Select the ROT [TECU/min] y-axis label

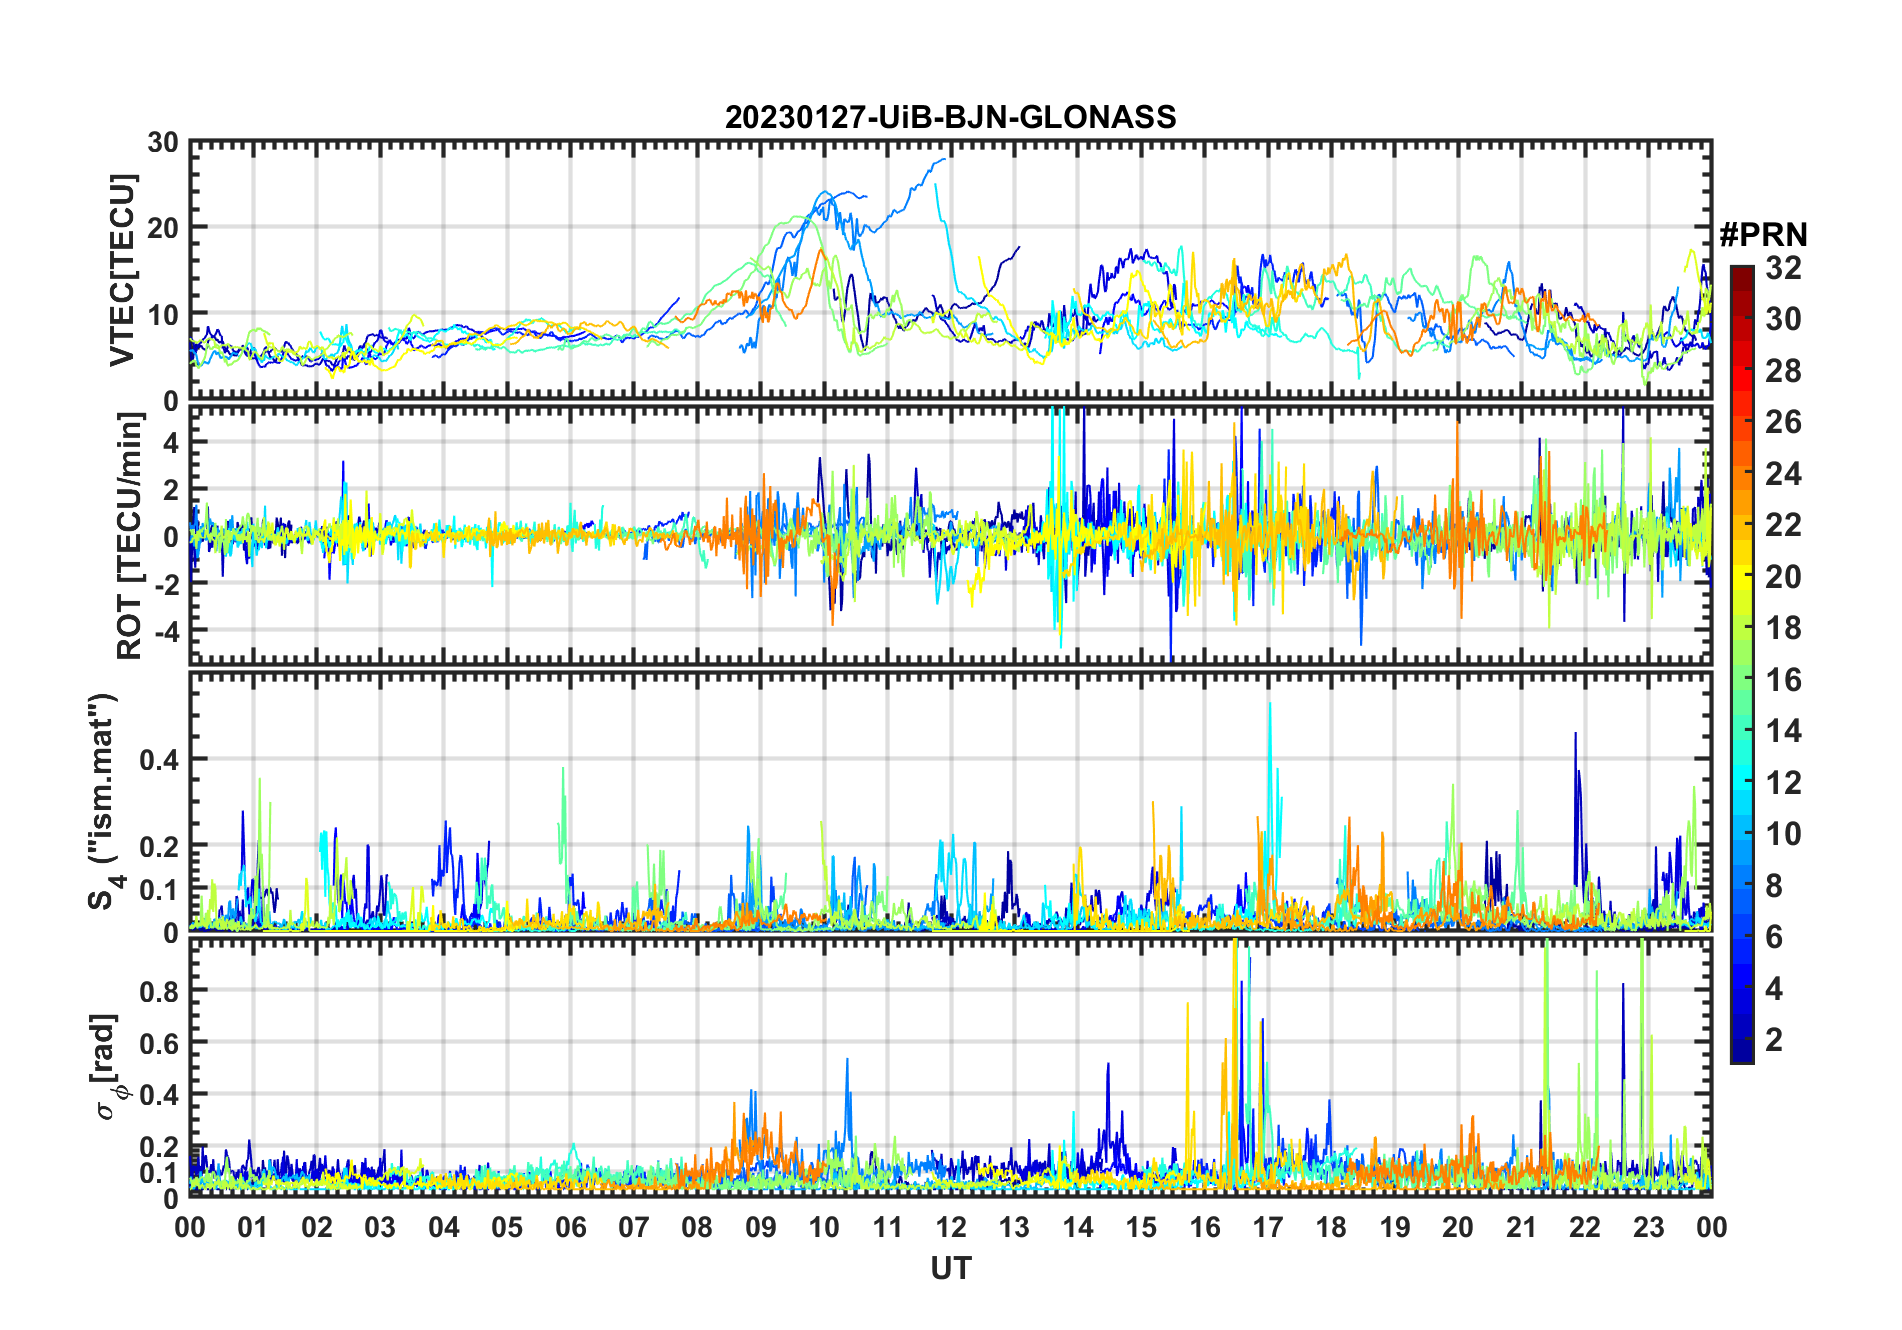click(x=129, y=536)
